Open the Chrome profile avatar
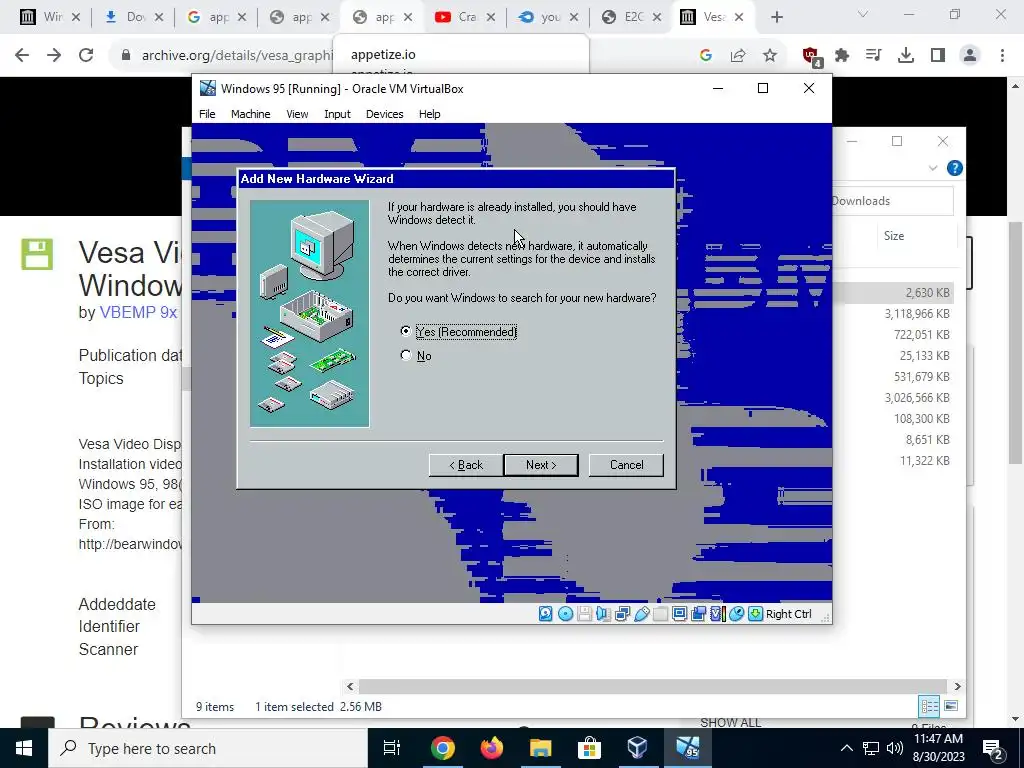This screenshot has height=768, width=1024. tap(970, 56)
